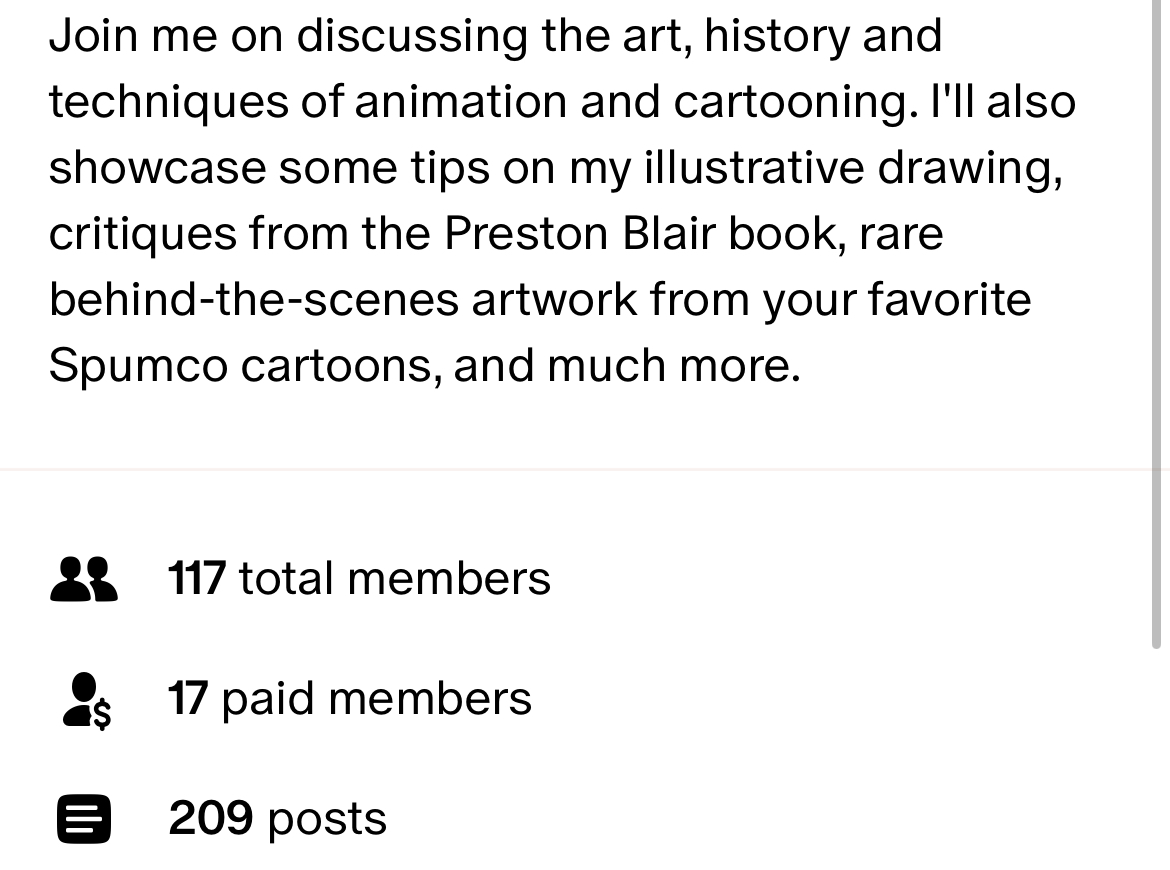This screenshot has height=870, width=1170.
Task: Click the bold number 209
Action: click(210, 818)
